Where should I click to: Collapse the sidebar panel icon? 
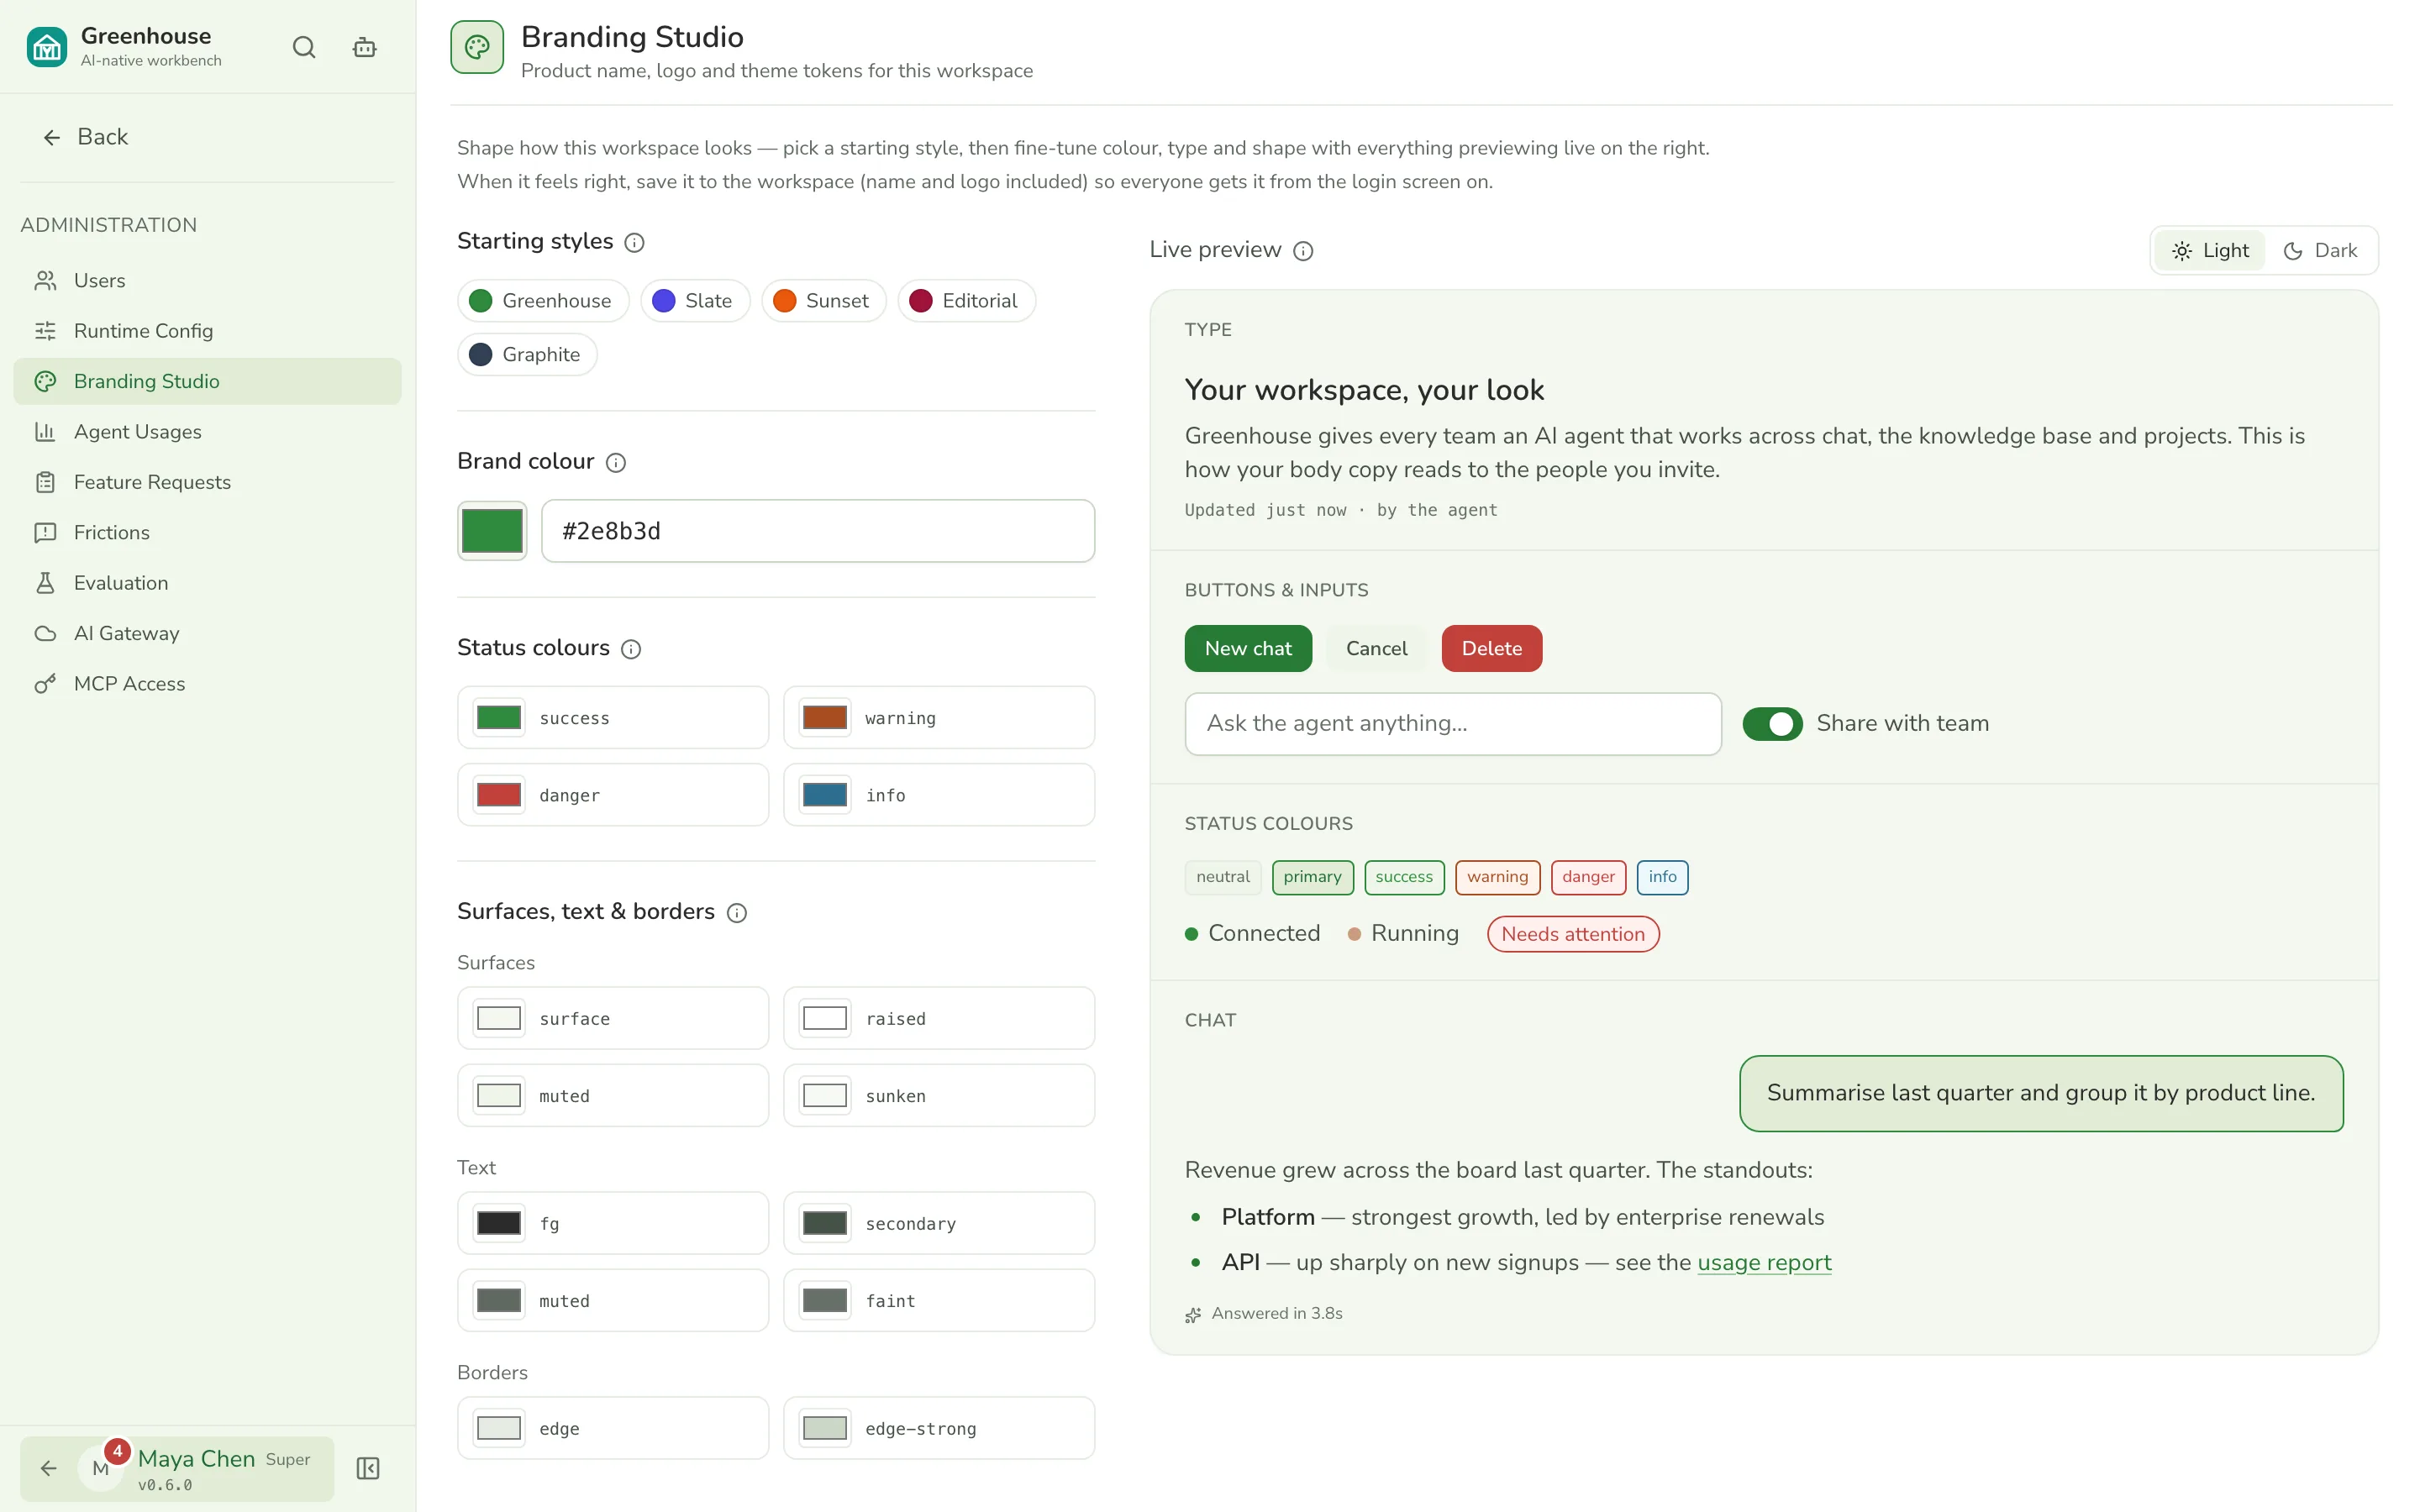click(x=367, y=1468)
